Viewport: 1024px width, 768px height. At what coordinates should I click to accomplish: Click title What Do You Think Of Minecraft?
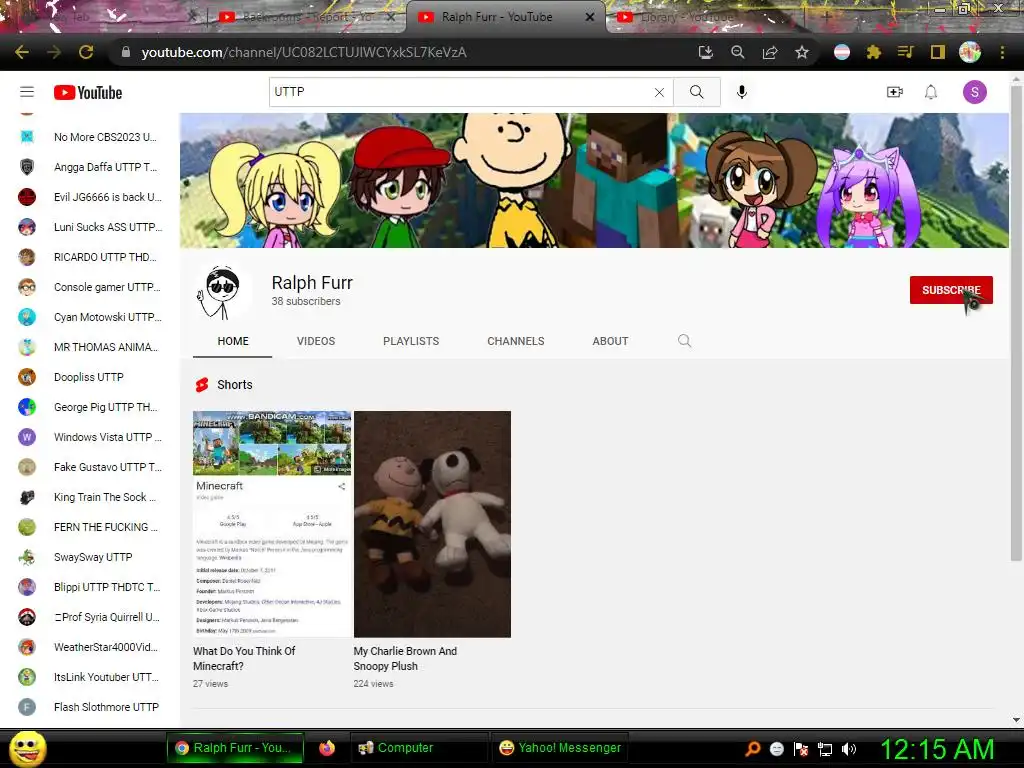pyautogui.click(x=244, y=658)
